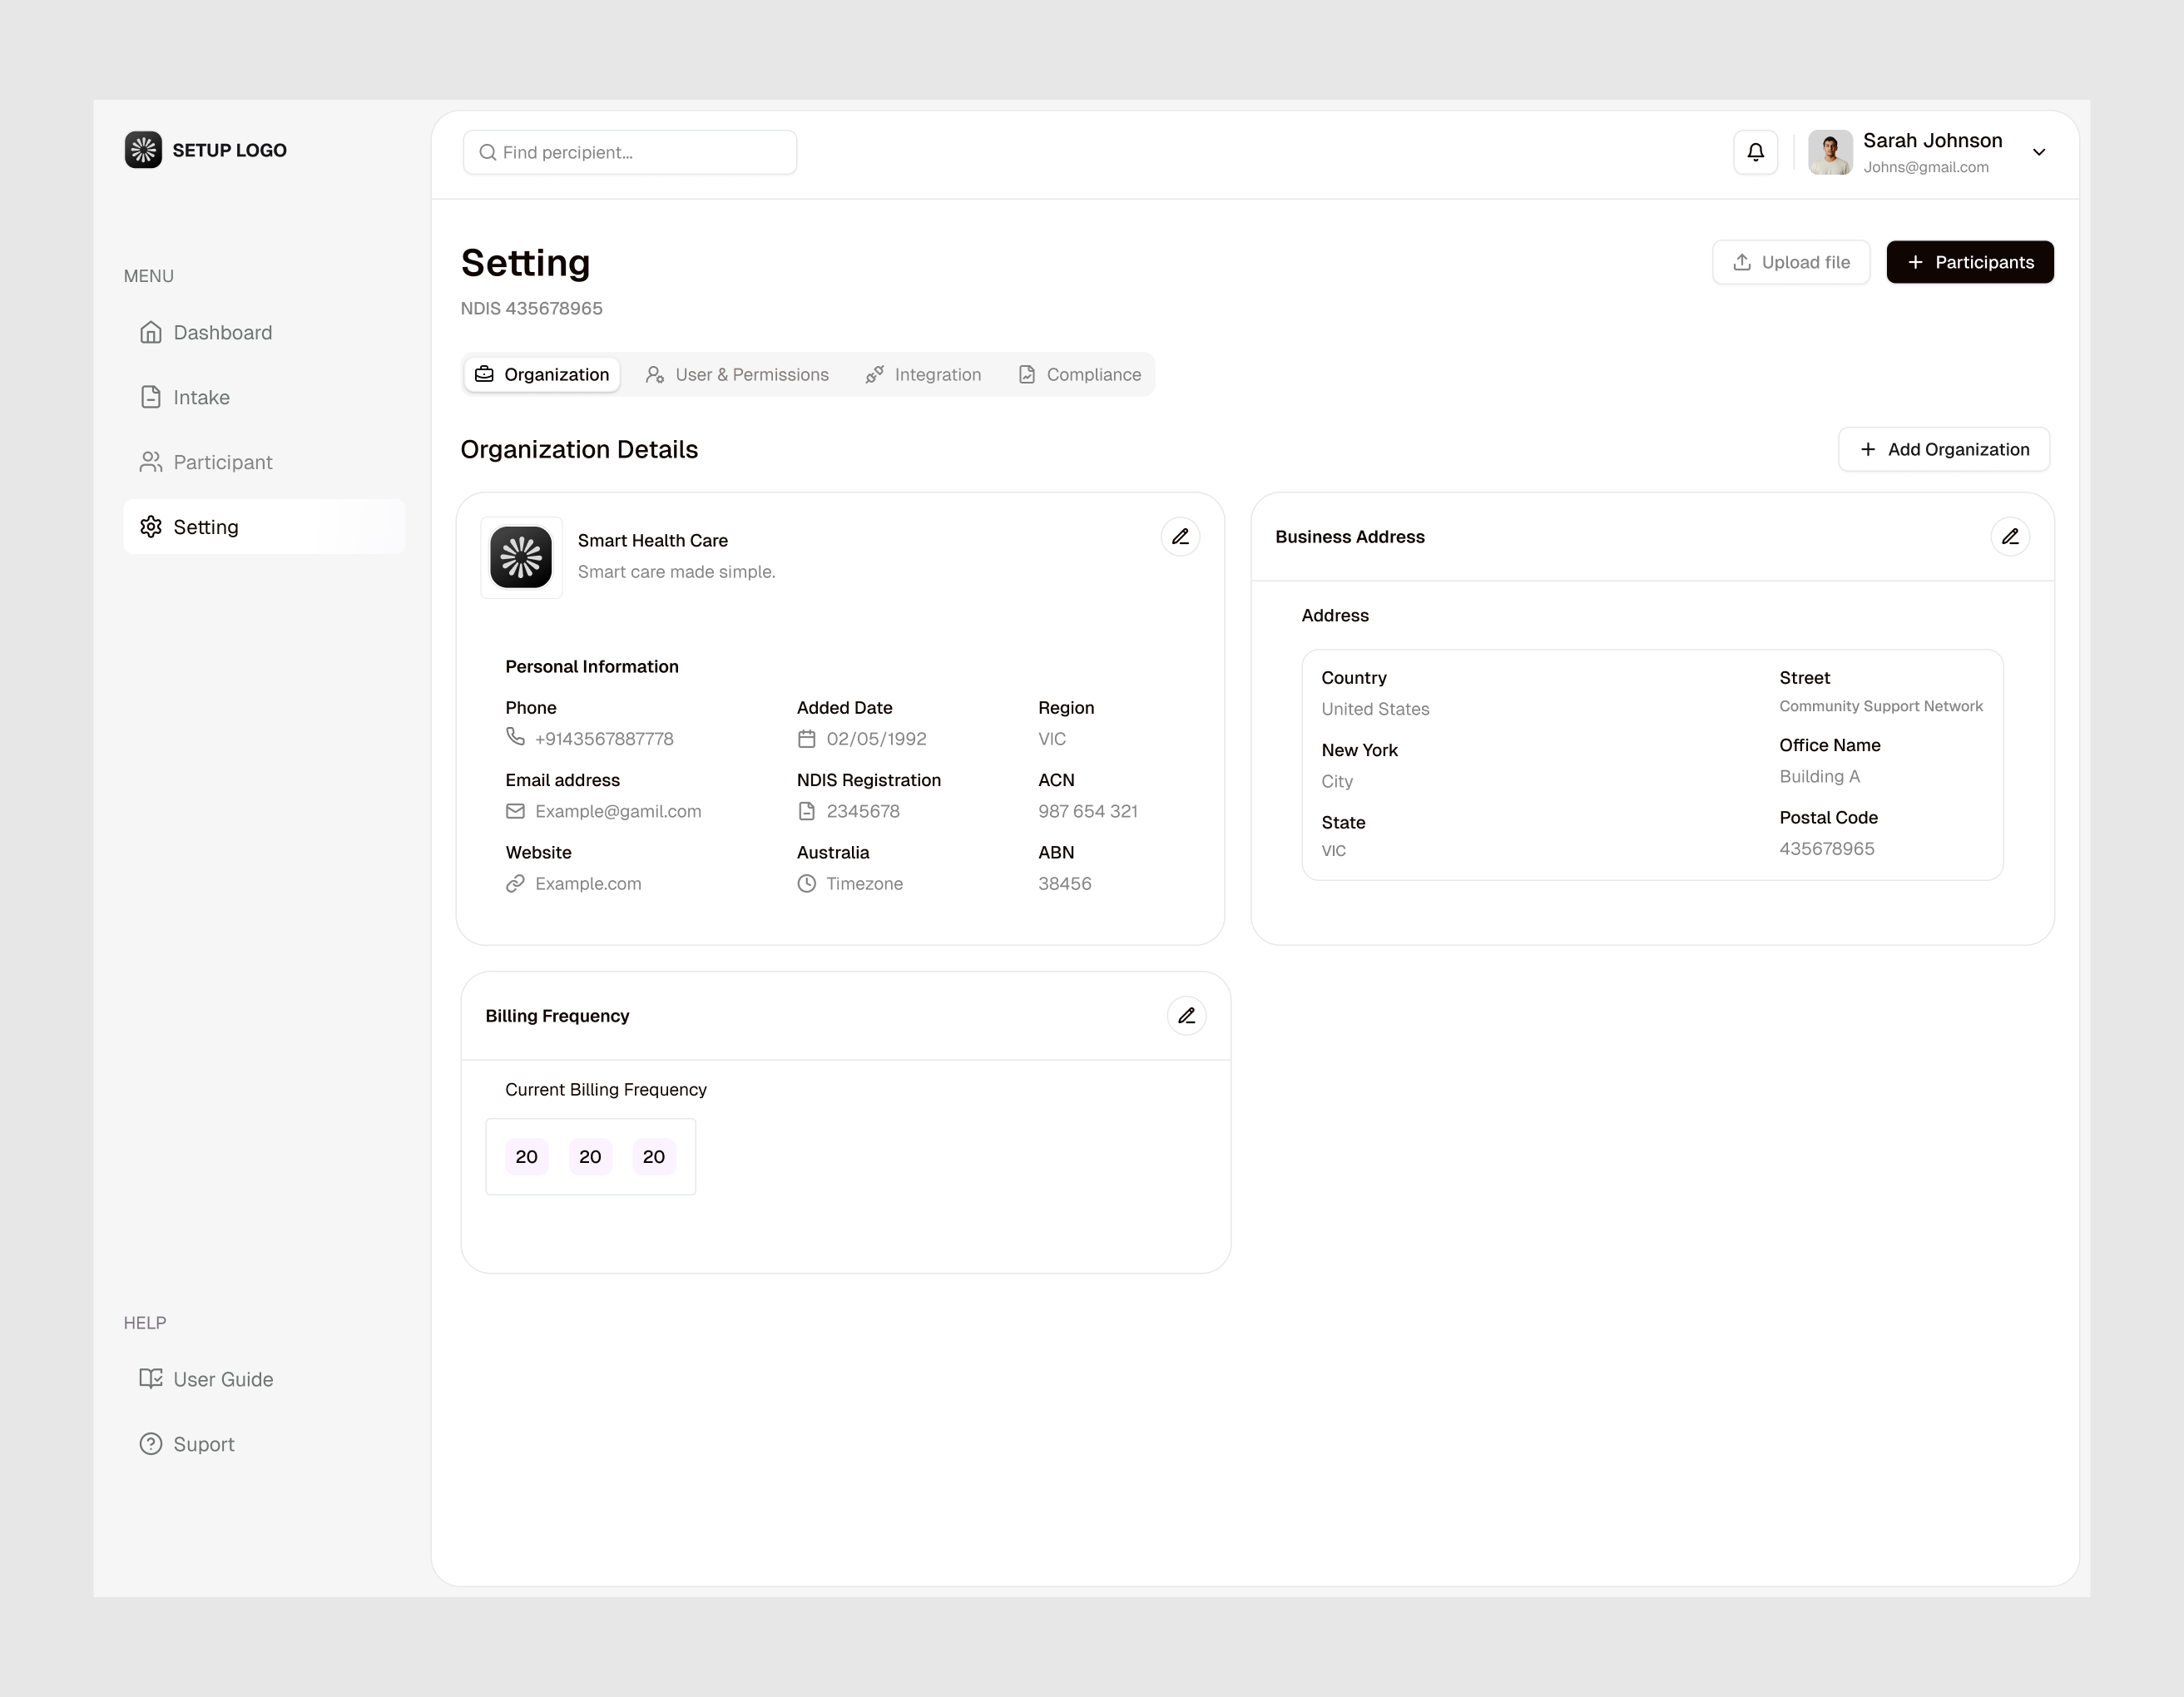This screenshot has width=2184, height=1697.
Task: Click the Find percipient search field
Action: pyautogui.click(x=630, y=152)
